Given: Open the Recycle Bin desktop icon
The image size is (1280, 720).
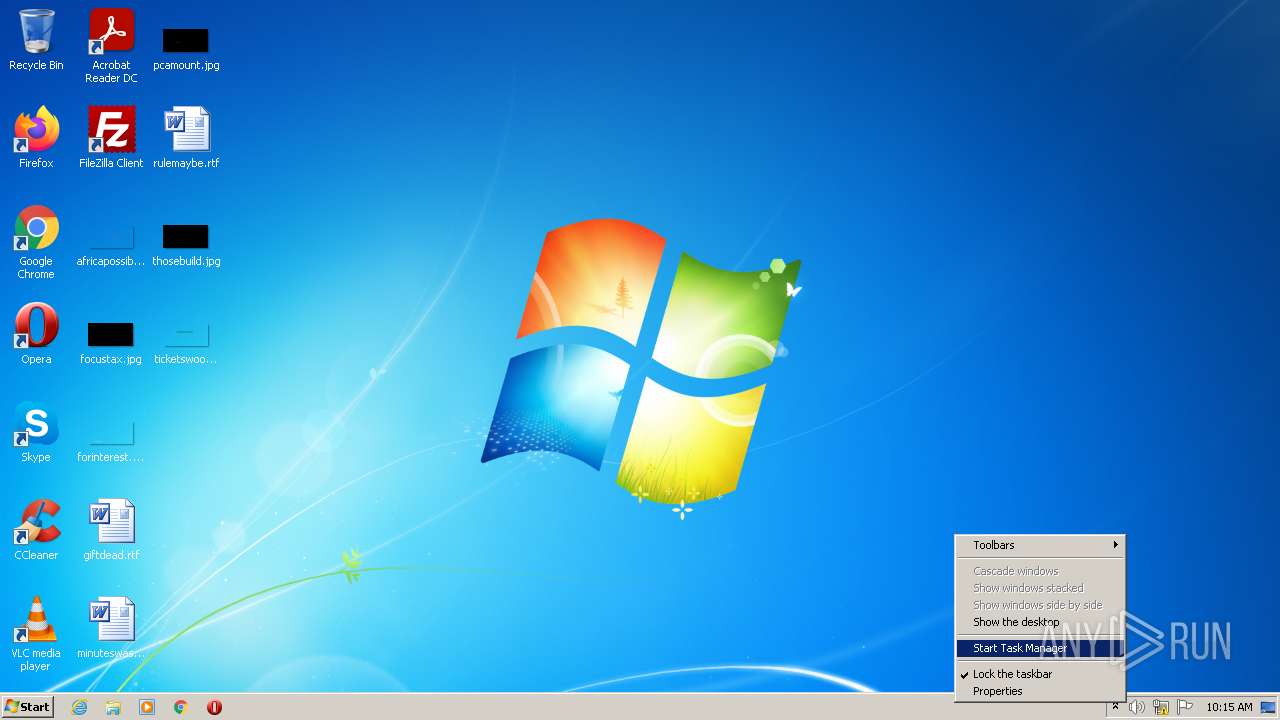Looking at the screenshot, I should [36, 40].
